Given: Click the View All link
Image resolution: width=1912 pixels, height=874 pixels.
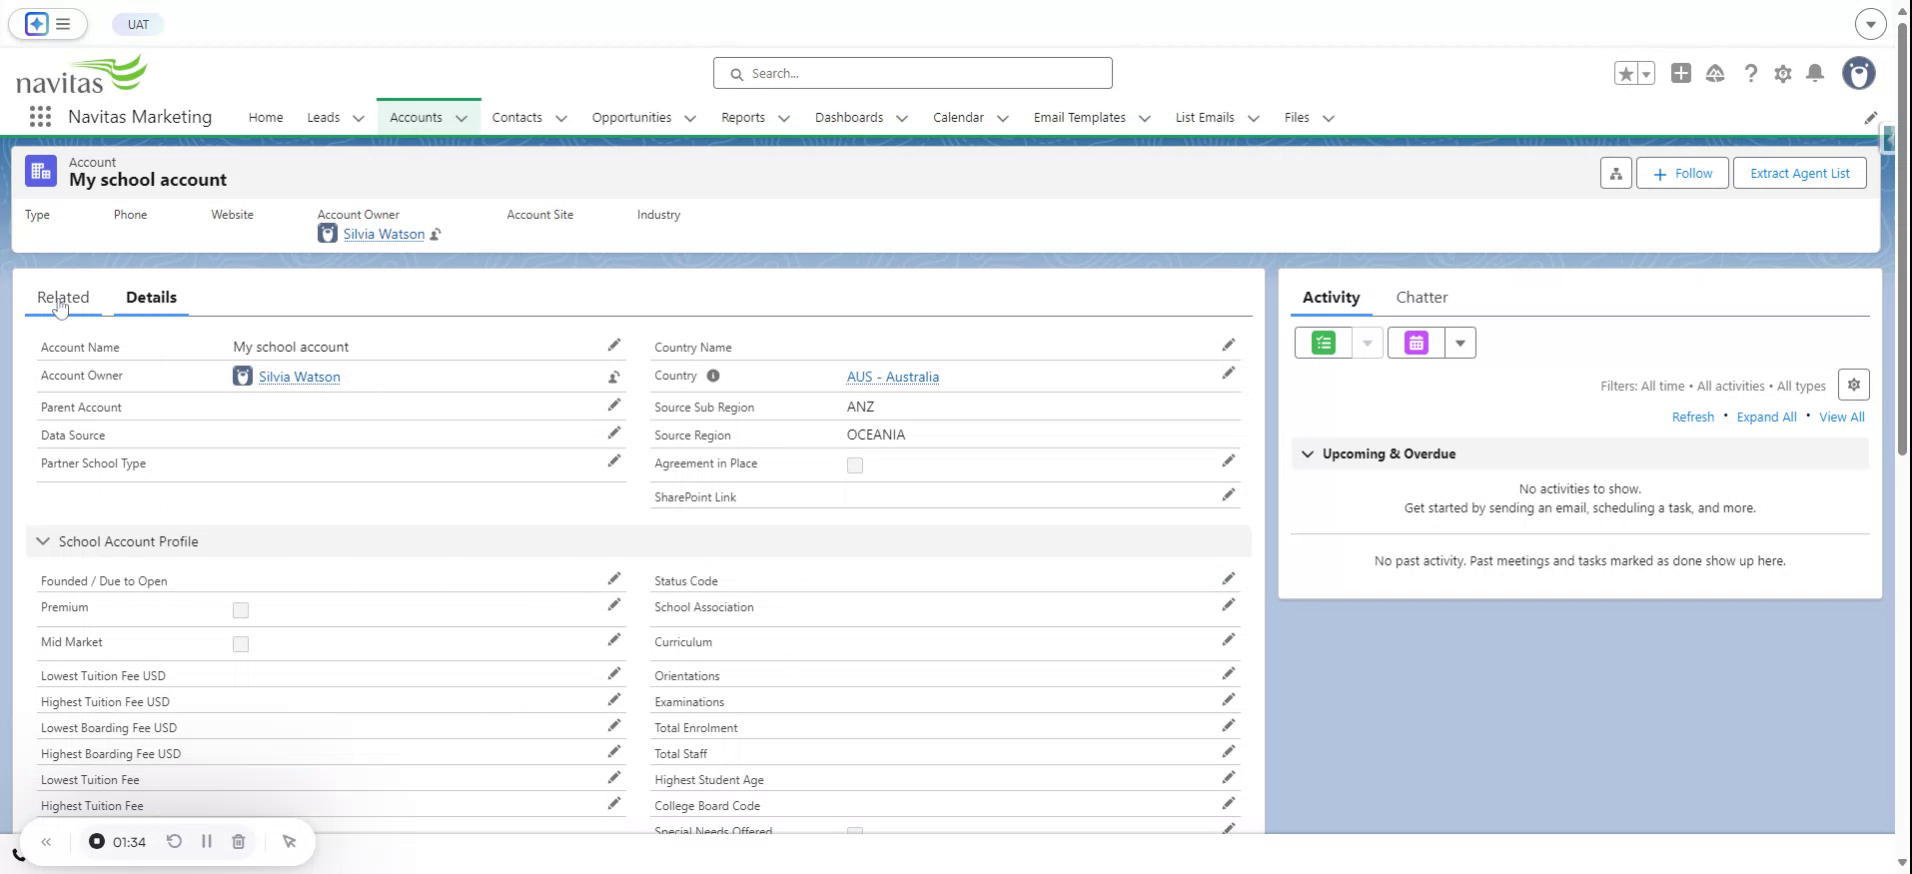Looking at the screenshot, I should click(x=1842, y=417).
